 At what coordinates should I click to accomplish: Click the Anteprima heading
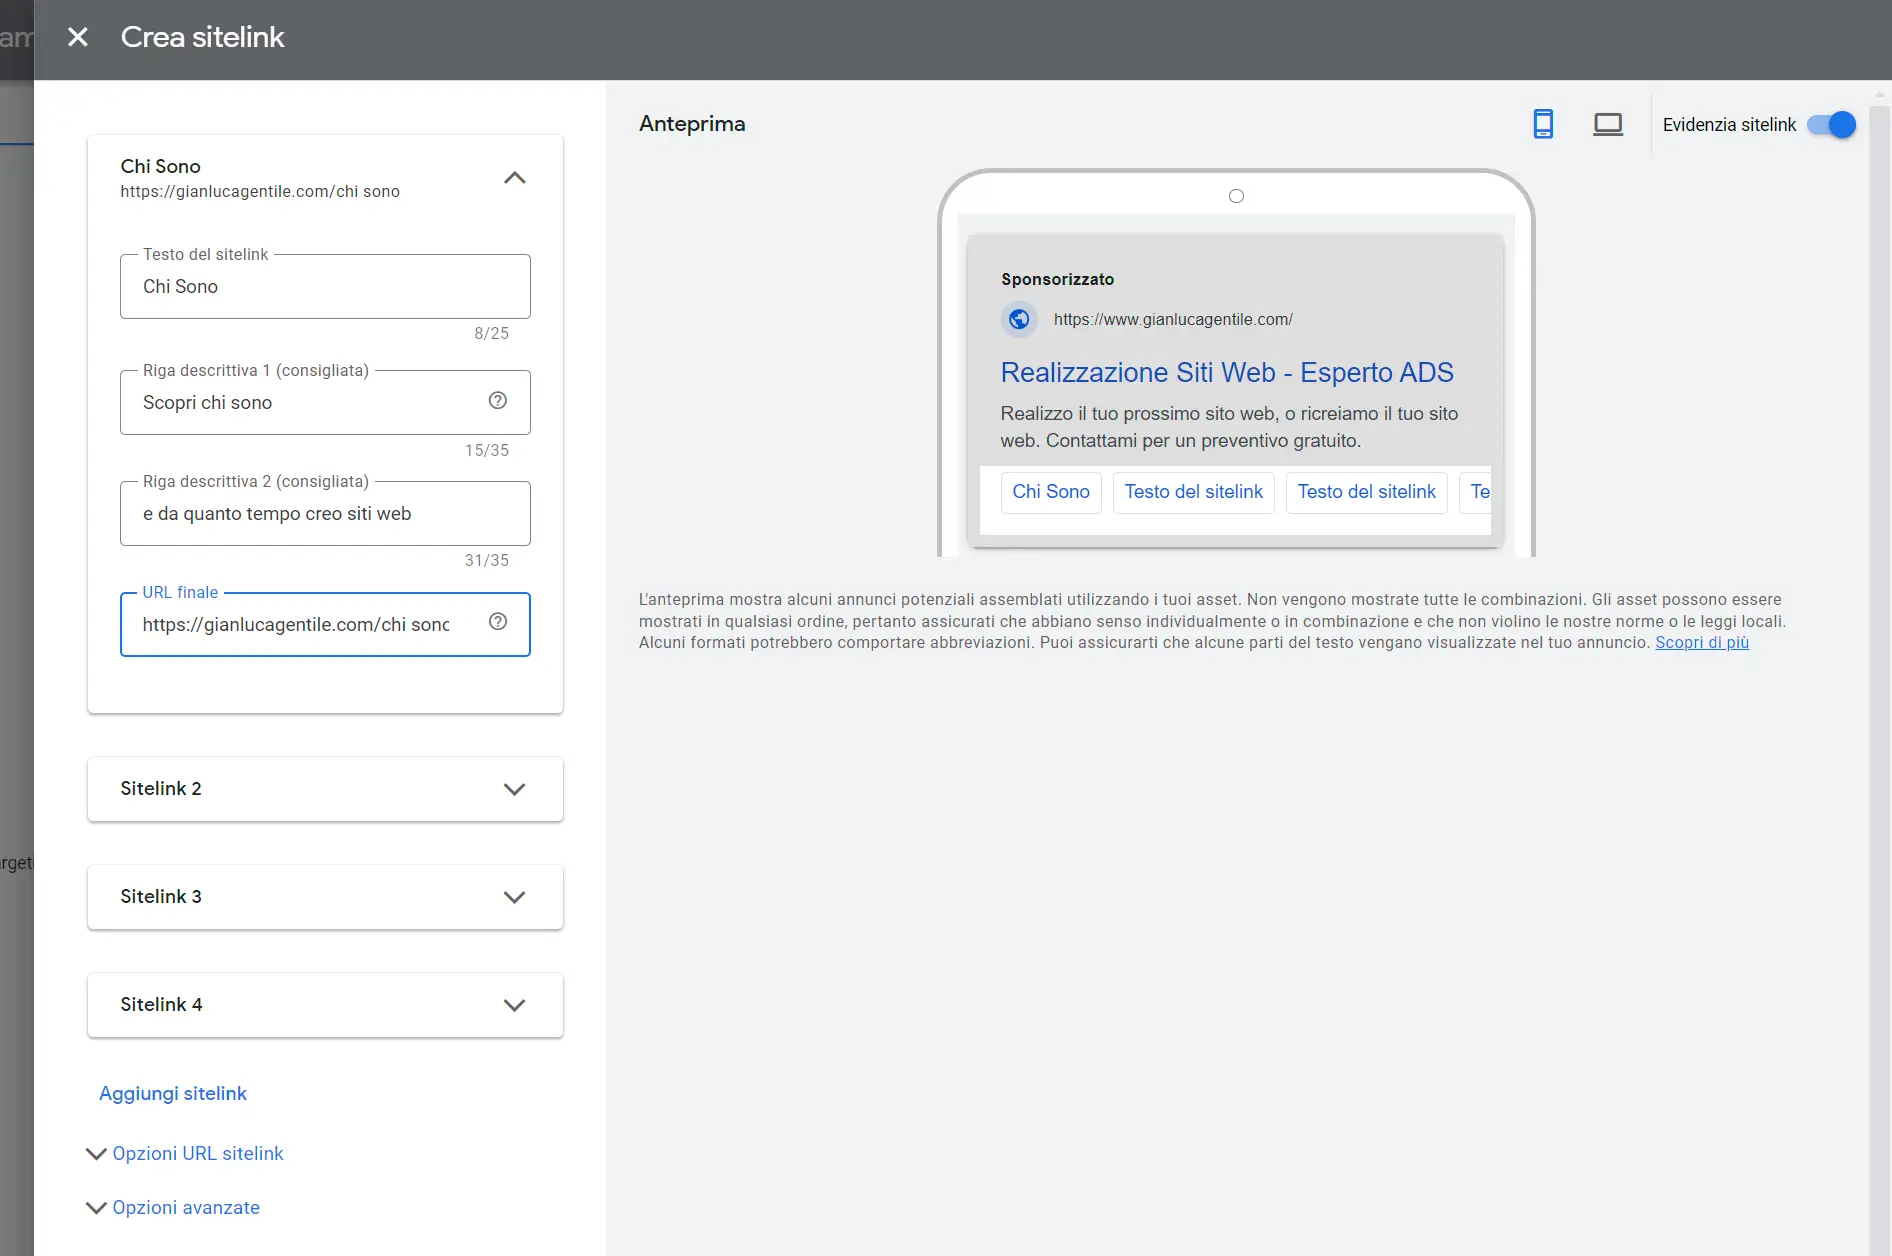(692, 124)
